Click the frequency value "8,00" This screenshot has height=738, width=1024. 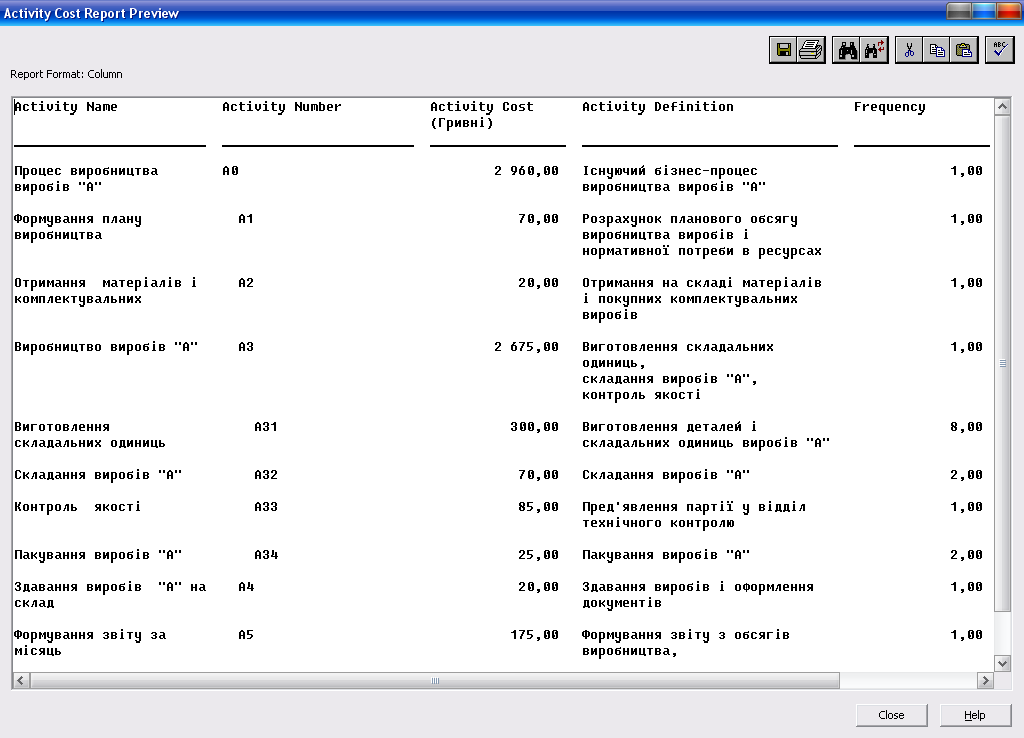(967, 427)
